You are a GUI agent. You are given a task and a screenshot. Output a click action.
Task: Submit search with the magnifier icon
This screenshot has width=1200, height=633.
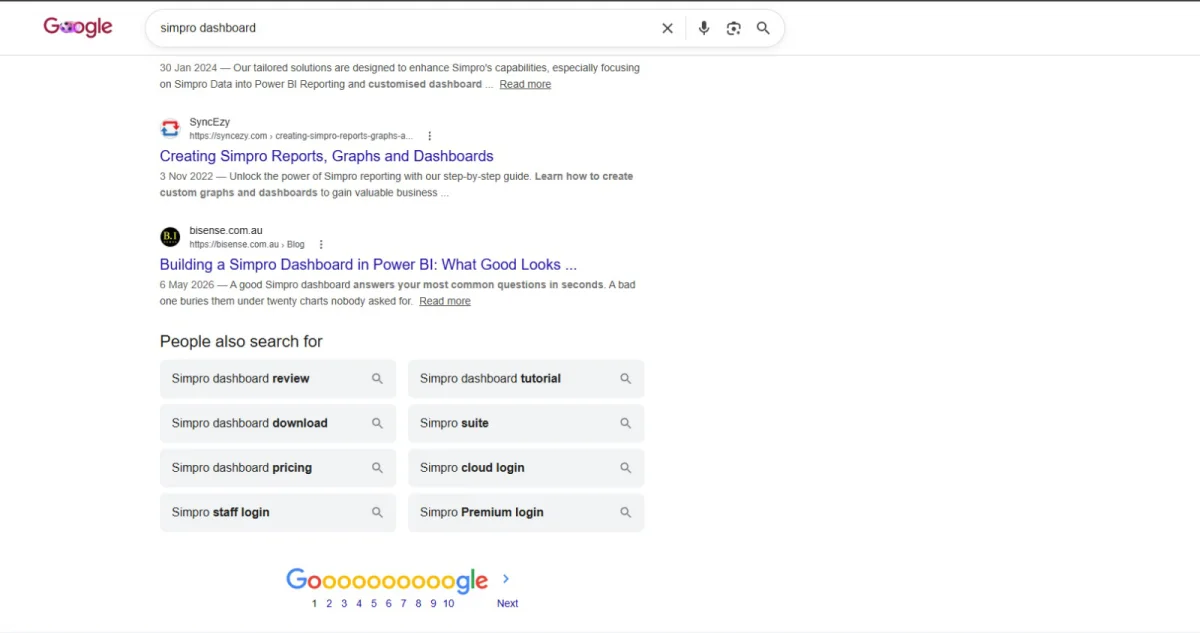tap(763, 28)
